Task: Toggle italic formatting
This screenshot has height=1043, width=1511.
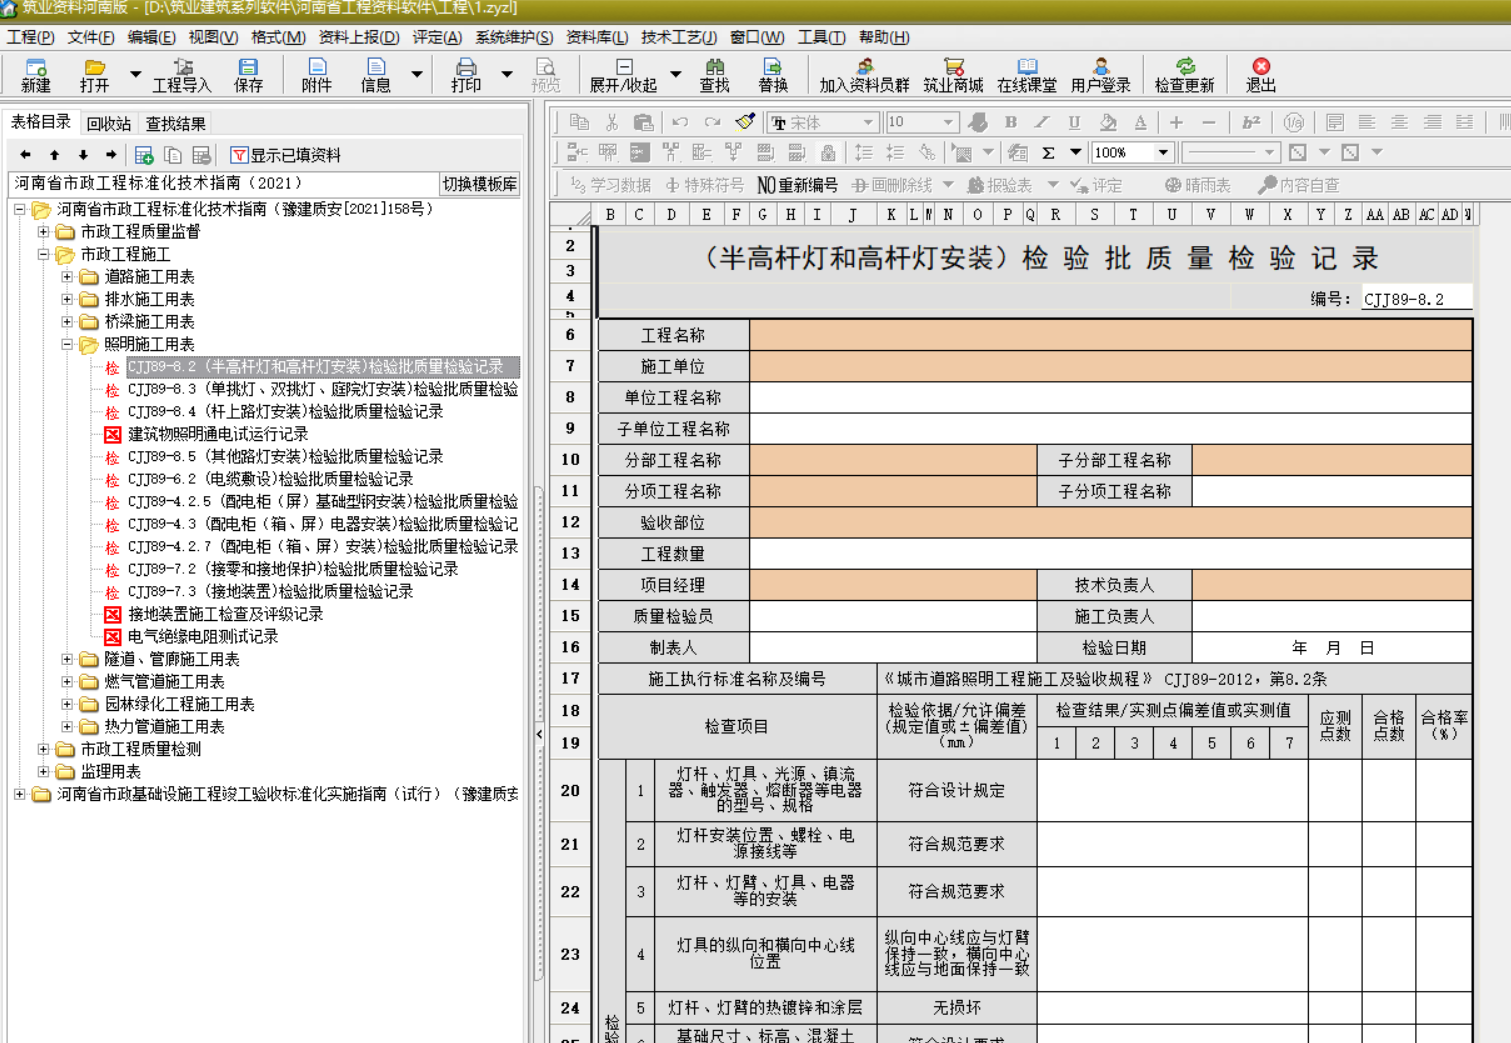Action: pos(1042,122)
